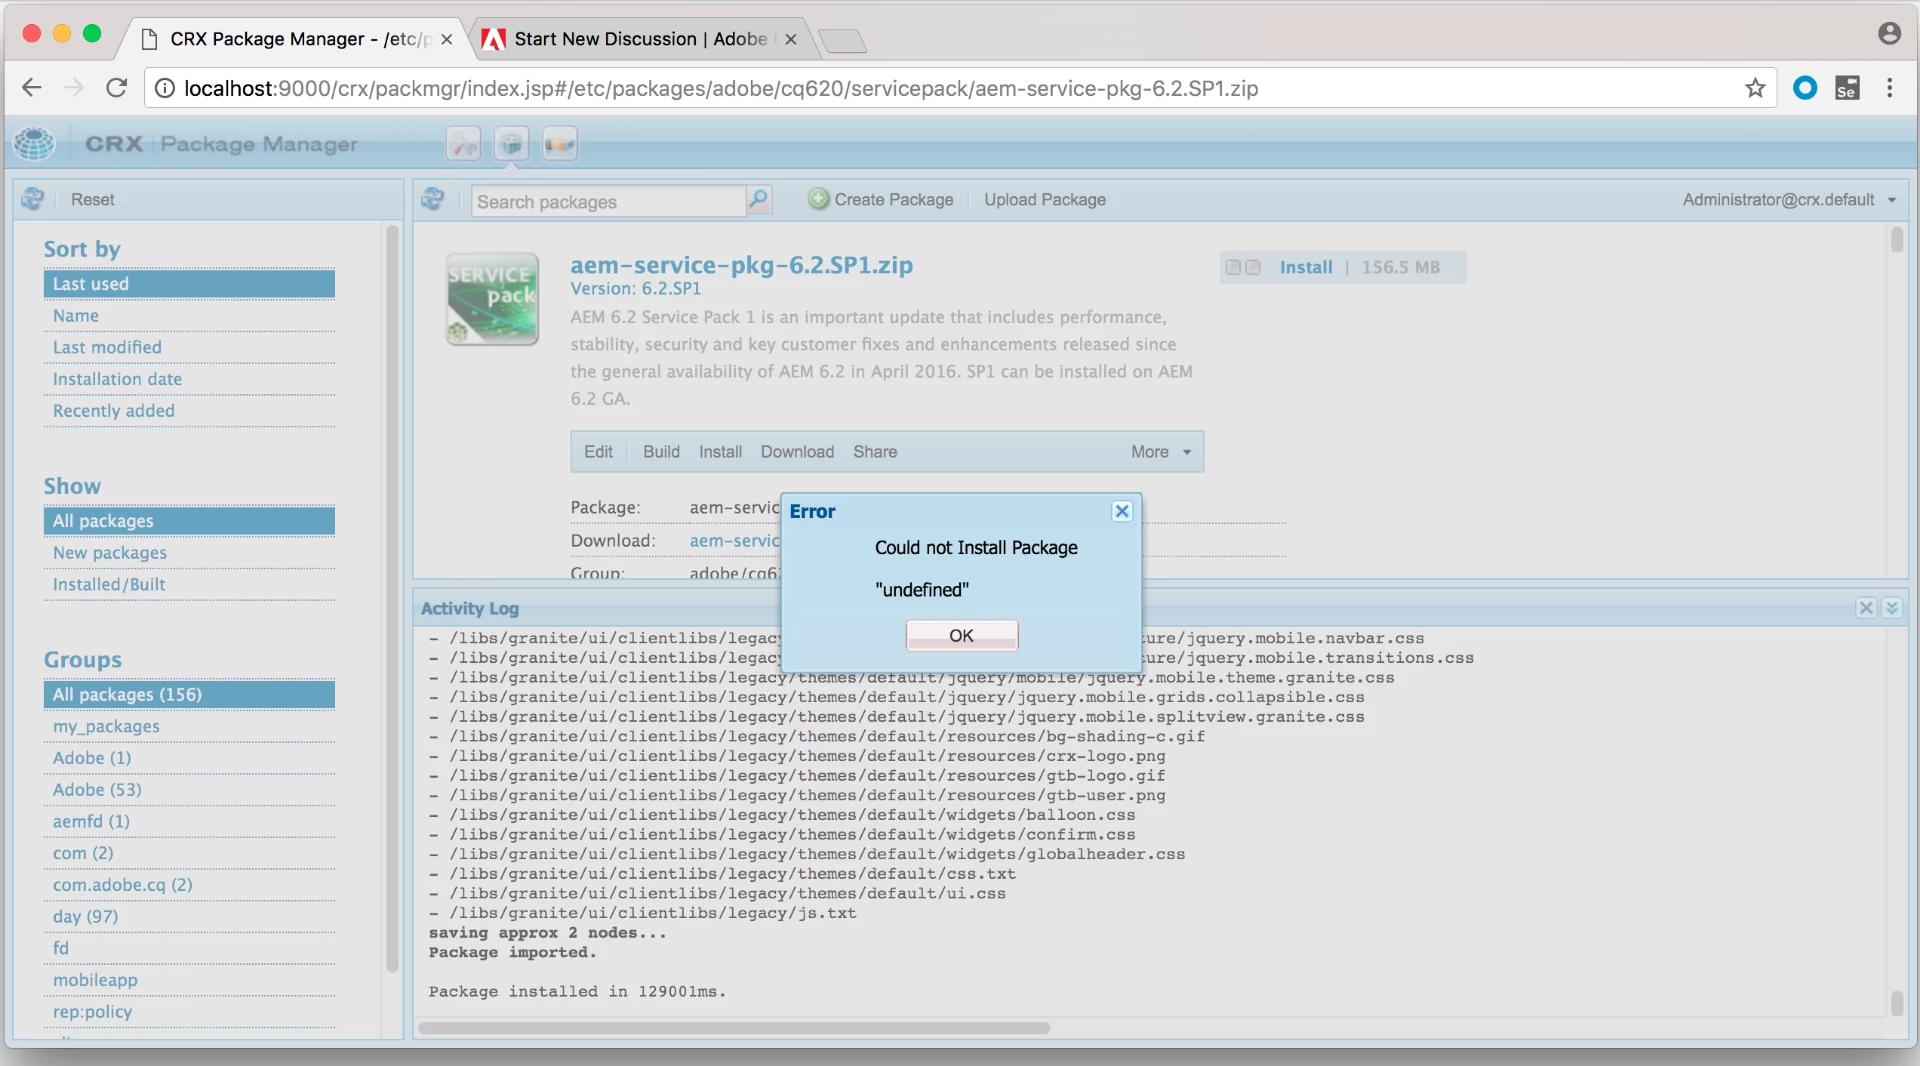Click Build in the package toolbar
This screenshot has height=1066, width=1920.
pos(661,452)
